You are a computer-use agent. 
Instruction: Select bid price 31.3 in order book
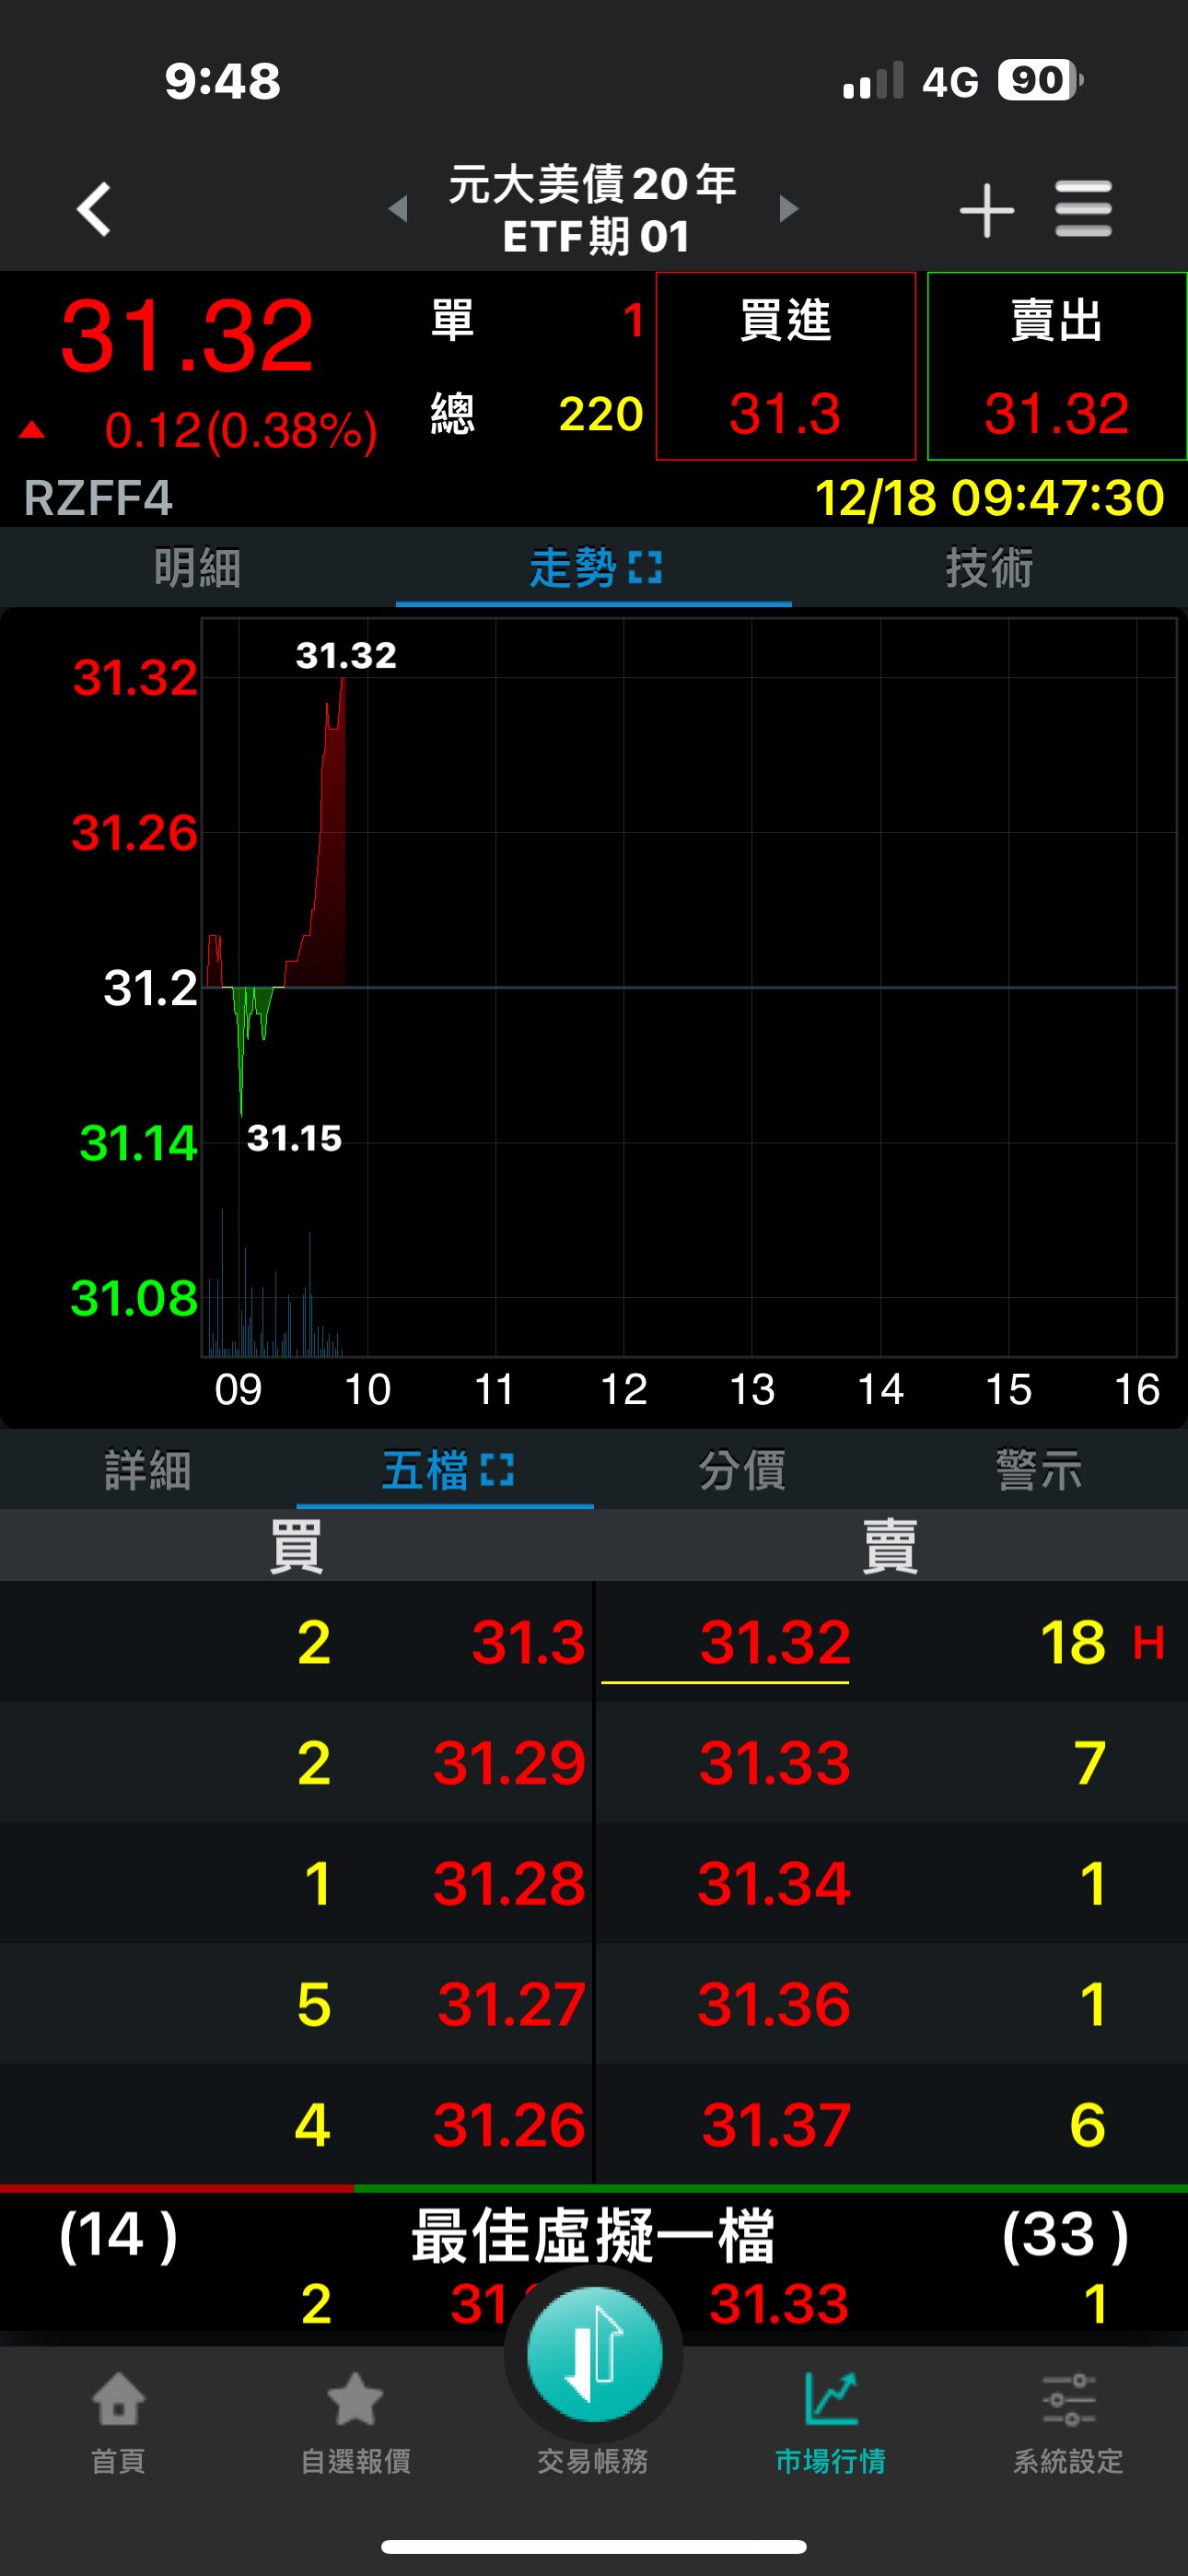[528, 1643]
